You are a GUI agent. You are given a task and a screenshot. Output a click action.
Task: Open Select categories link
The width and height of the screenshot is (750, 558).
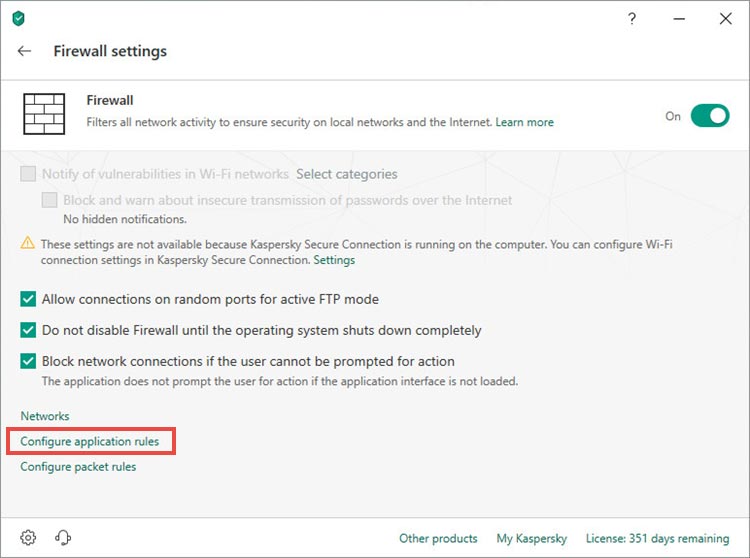(346, 174)
